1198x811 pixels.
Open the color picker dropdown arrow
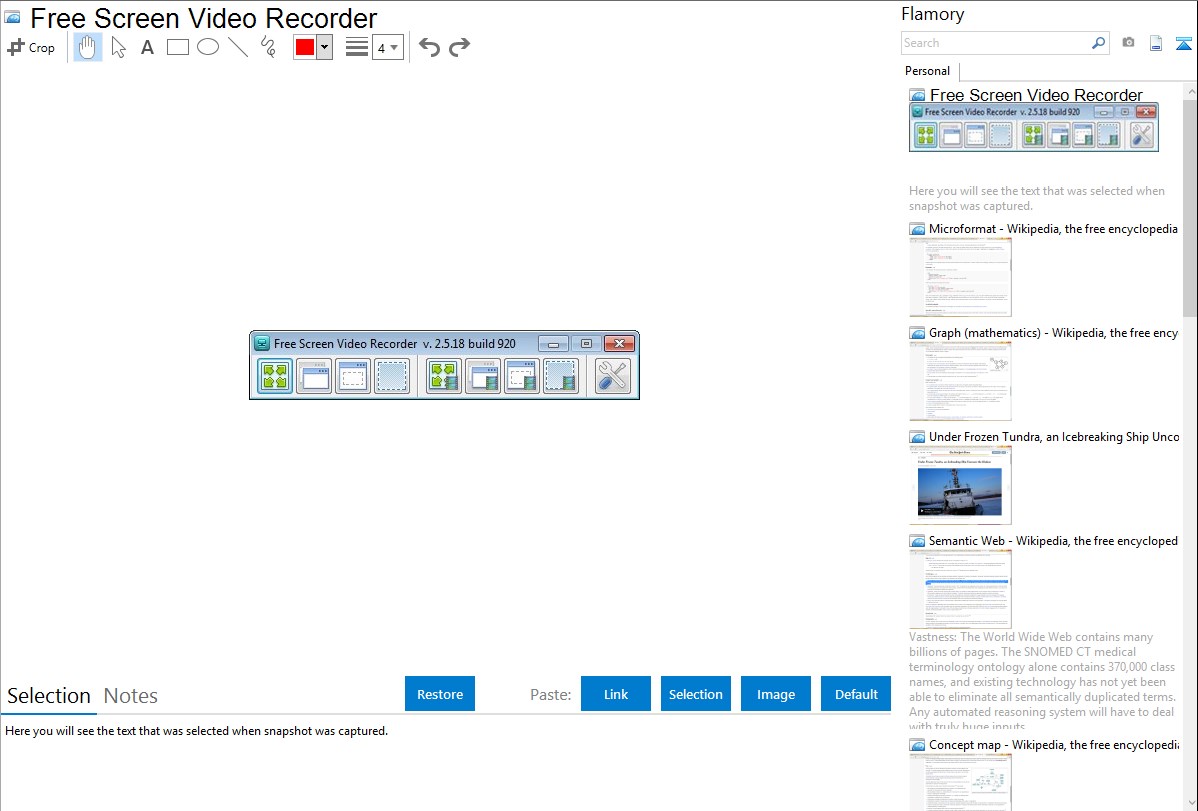point(325,47)
